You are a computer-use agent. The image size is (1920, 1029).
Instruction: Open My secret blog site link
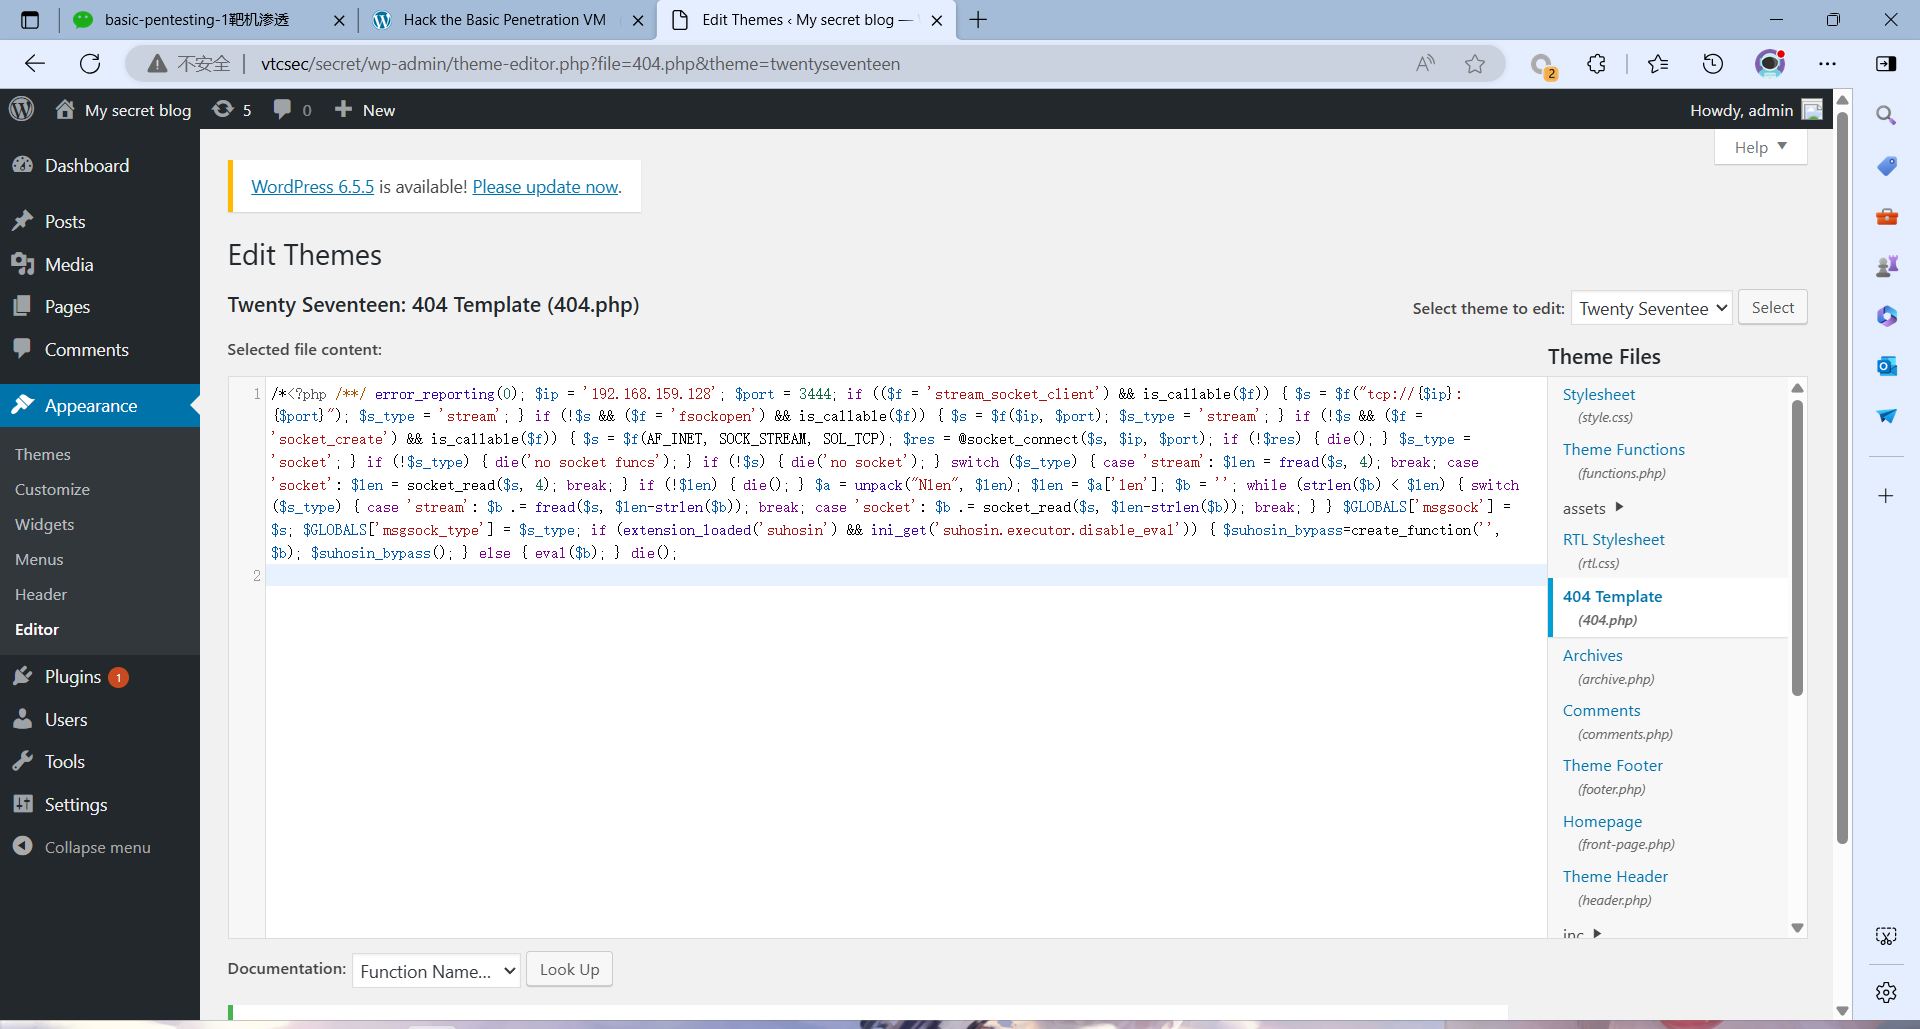(x=123, y=110)
